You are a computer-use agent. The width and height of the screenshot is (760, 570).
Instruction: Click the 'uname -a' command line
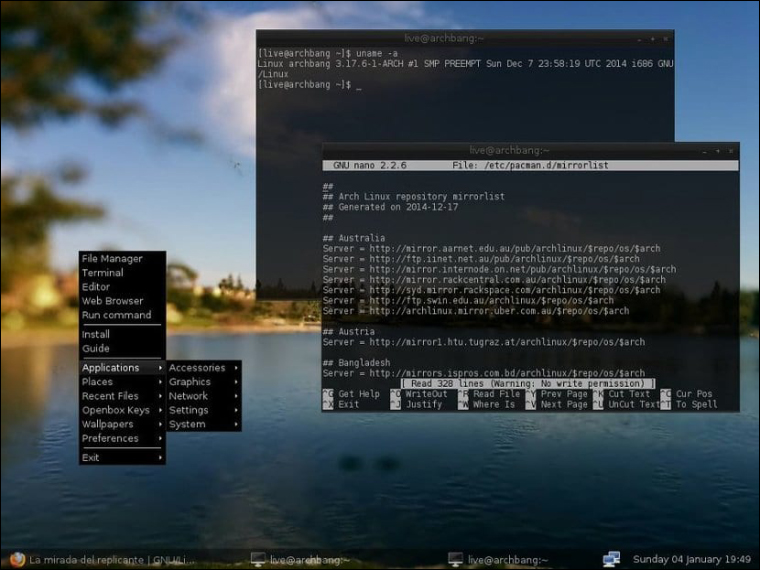point(328,53)
